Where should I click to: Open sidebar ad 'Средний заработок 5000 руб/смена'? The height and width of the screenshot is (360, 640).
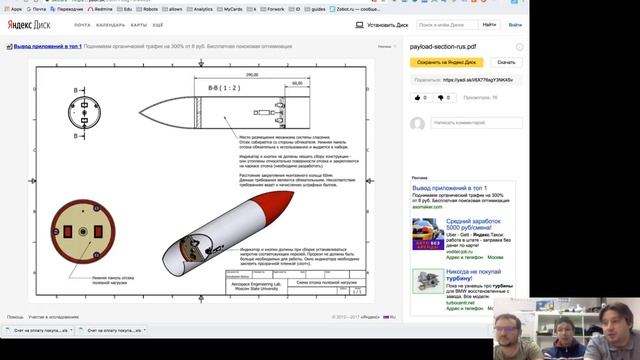tap(473, 224)
